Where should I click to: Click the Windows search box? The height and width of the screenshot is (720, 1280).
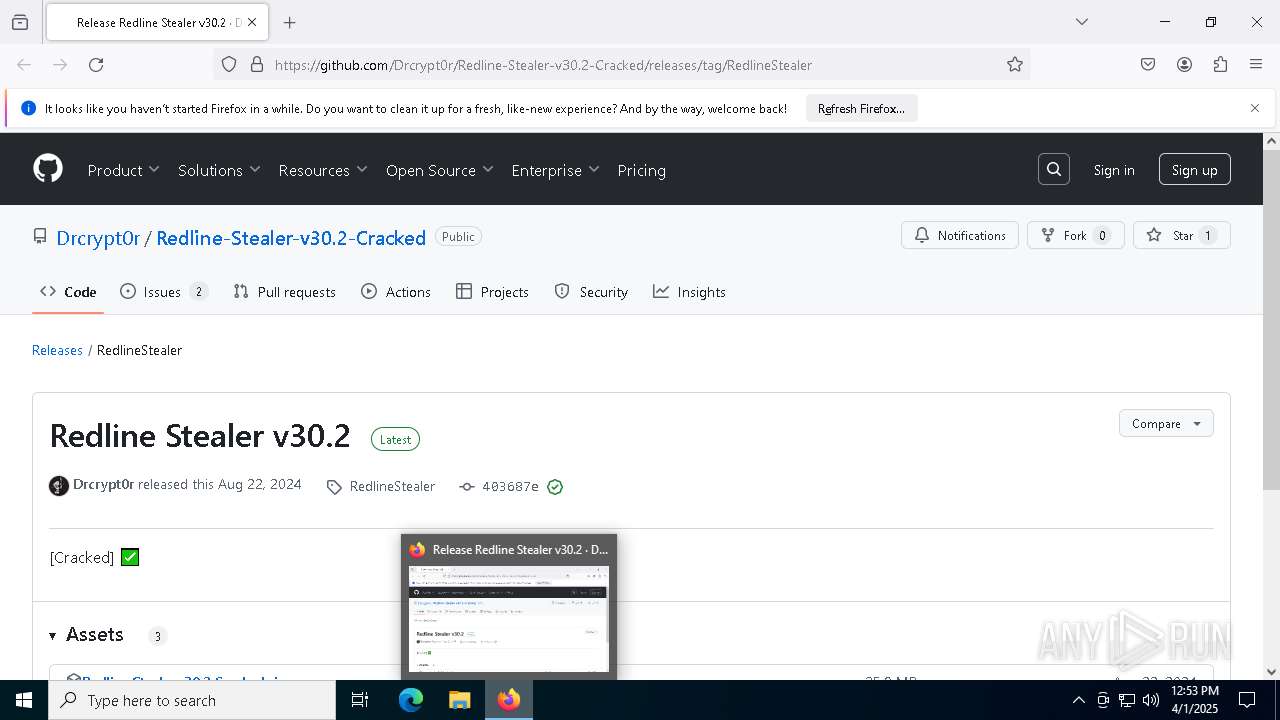point(192,701)
